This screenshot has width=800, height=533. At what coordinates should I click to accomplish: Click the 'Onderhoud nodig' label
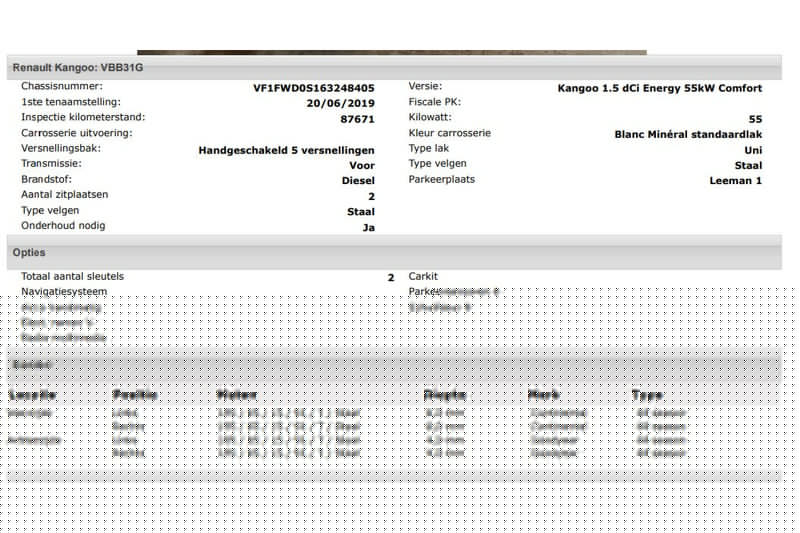(x=63, y=226)
